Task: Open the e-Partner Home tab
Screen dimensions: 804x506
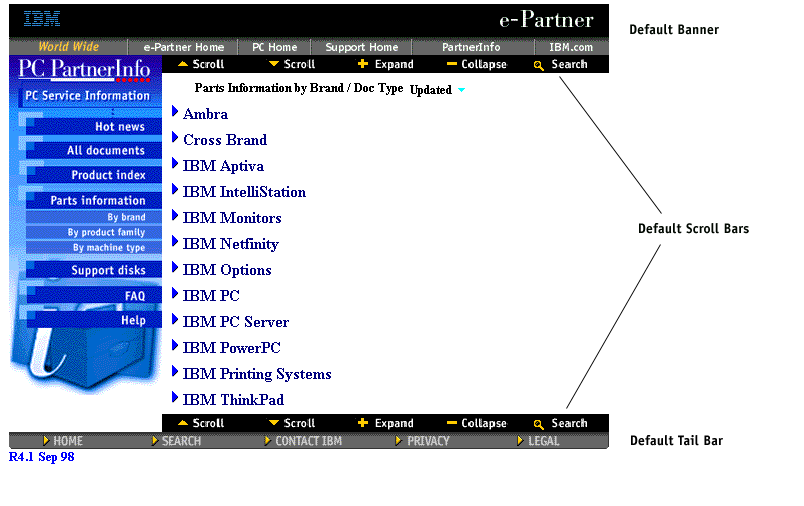Action: coord(183,47)
